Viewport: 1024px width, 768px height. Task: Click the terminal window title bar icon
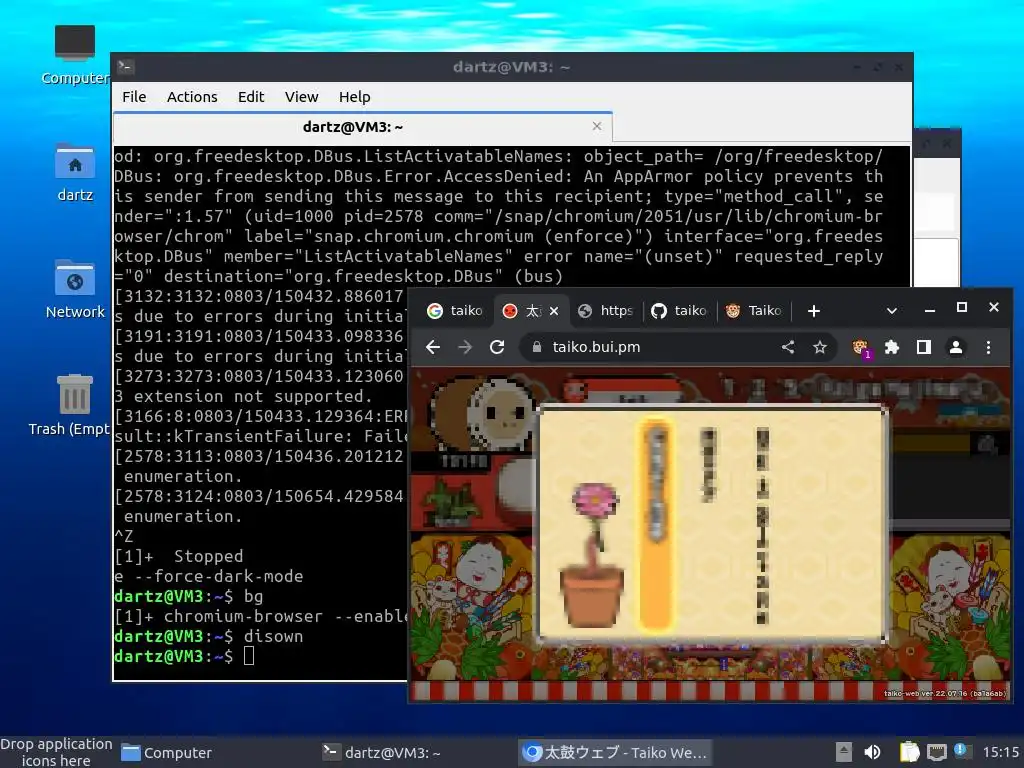(x=126, y=66)
